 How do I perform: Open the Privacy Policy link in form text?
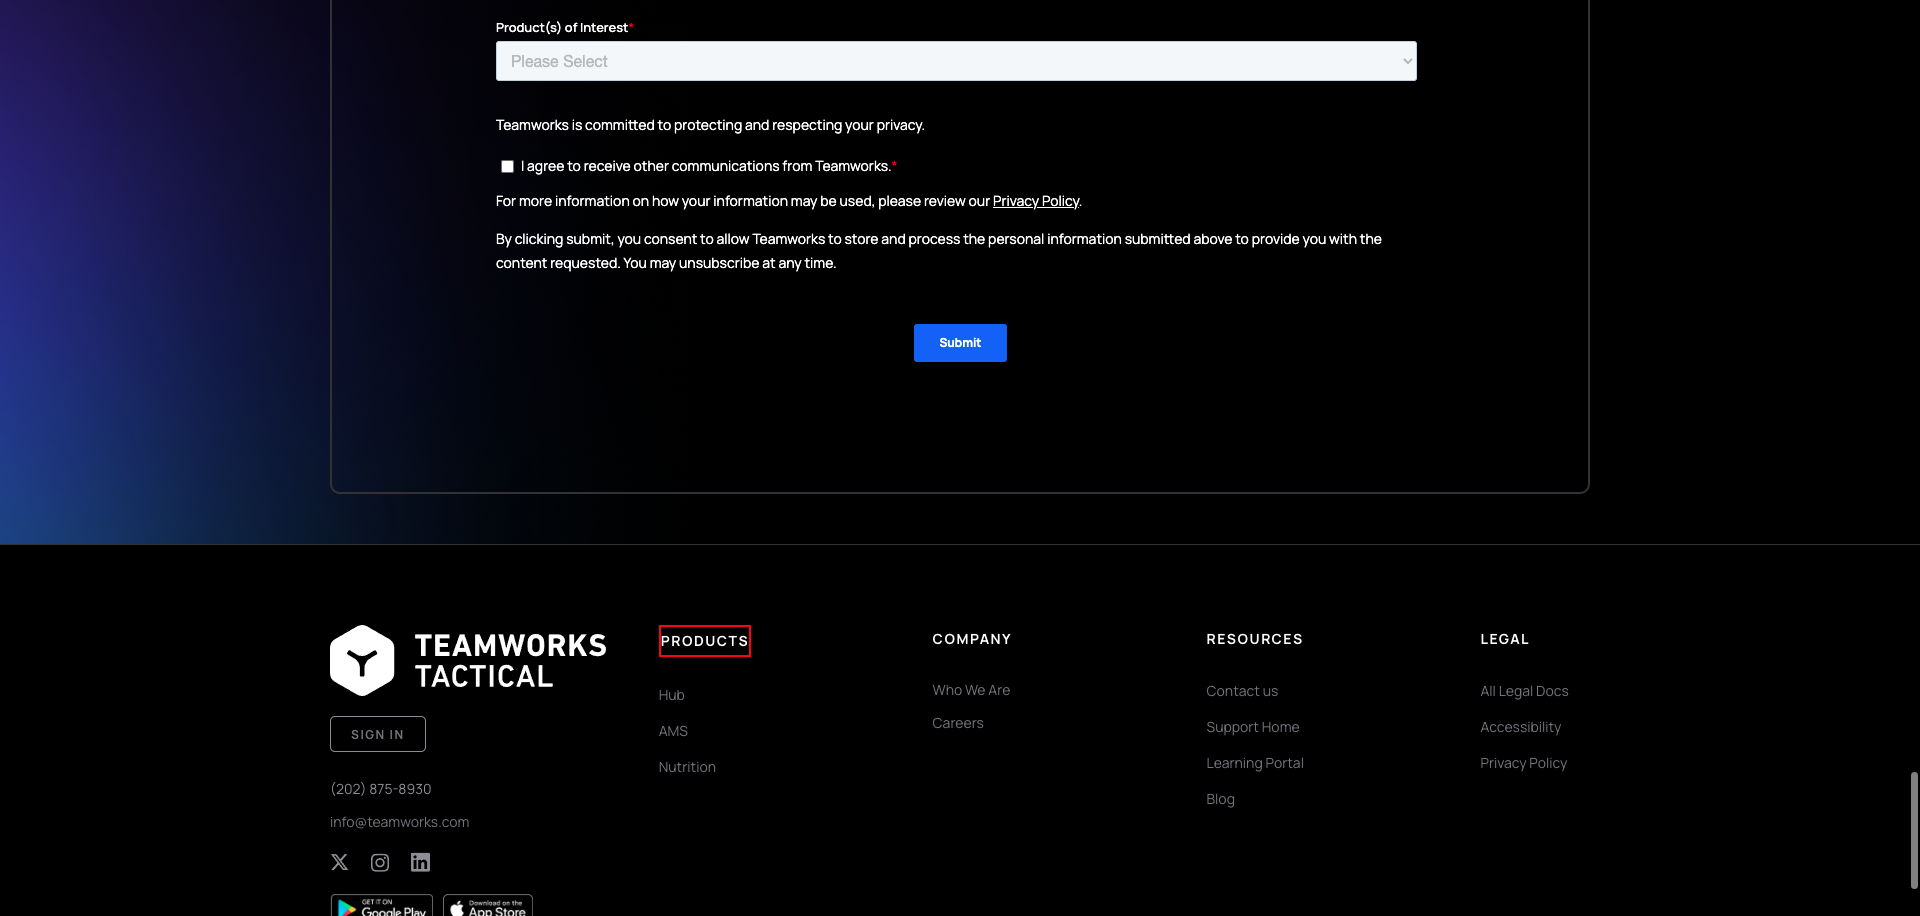(1035, 201)
